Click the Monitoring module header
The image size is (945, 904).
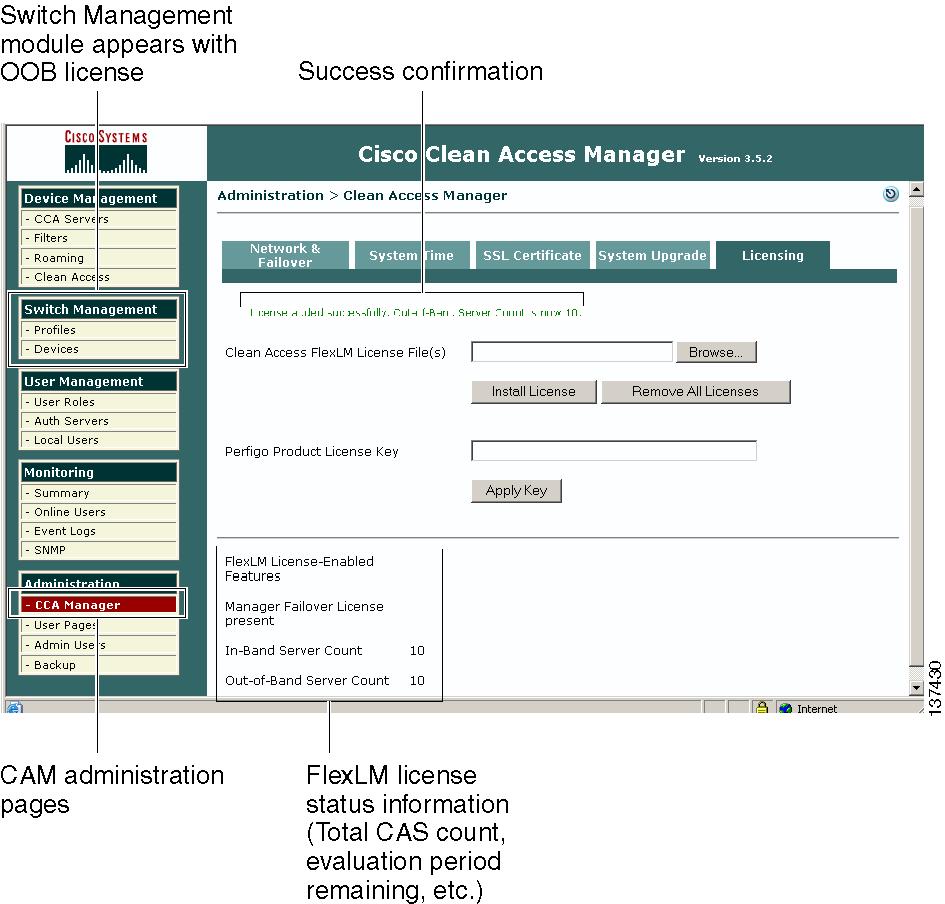(x=99, y=472)
